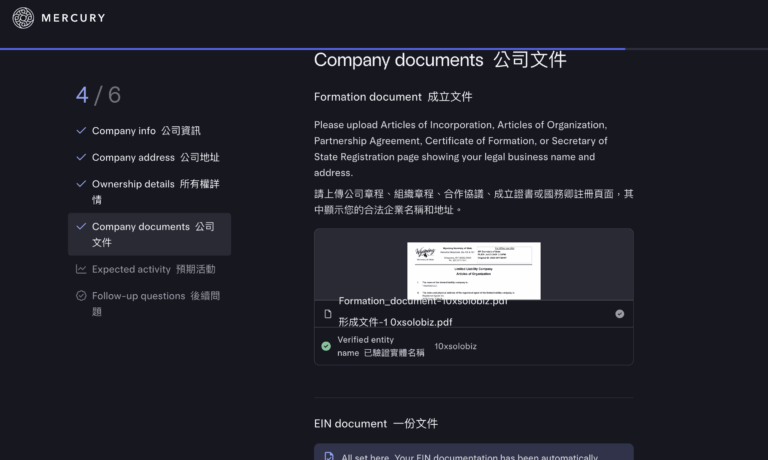Click the gray circled check on file row
This screenshot has width=768, height=460.
point(619,314)
